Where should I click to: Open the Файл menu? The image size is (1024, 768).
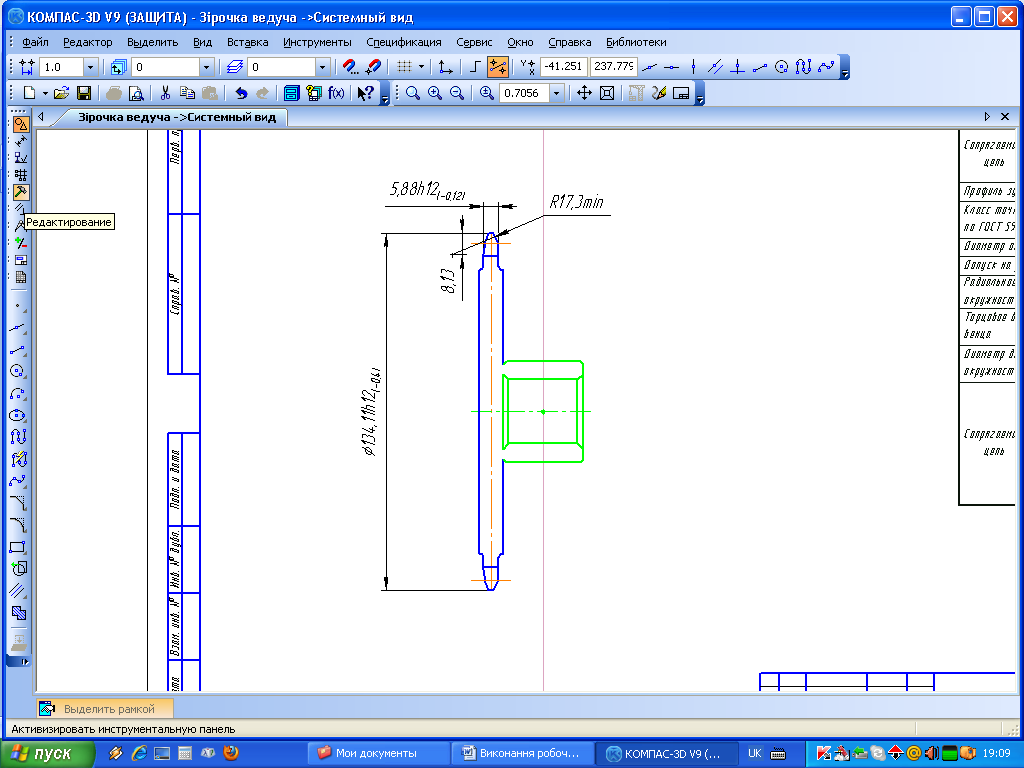(x=35, y=42)
